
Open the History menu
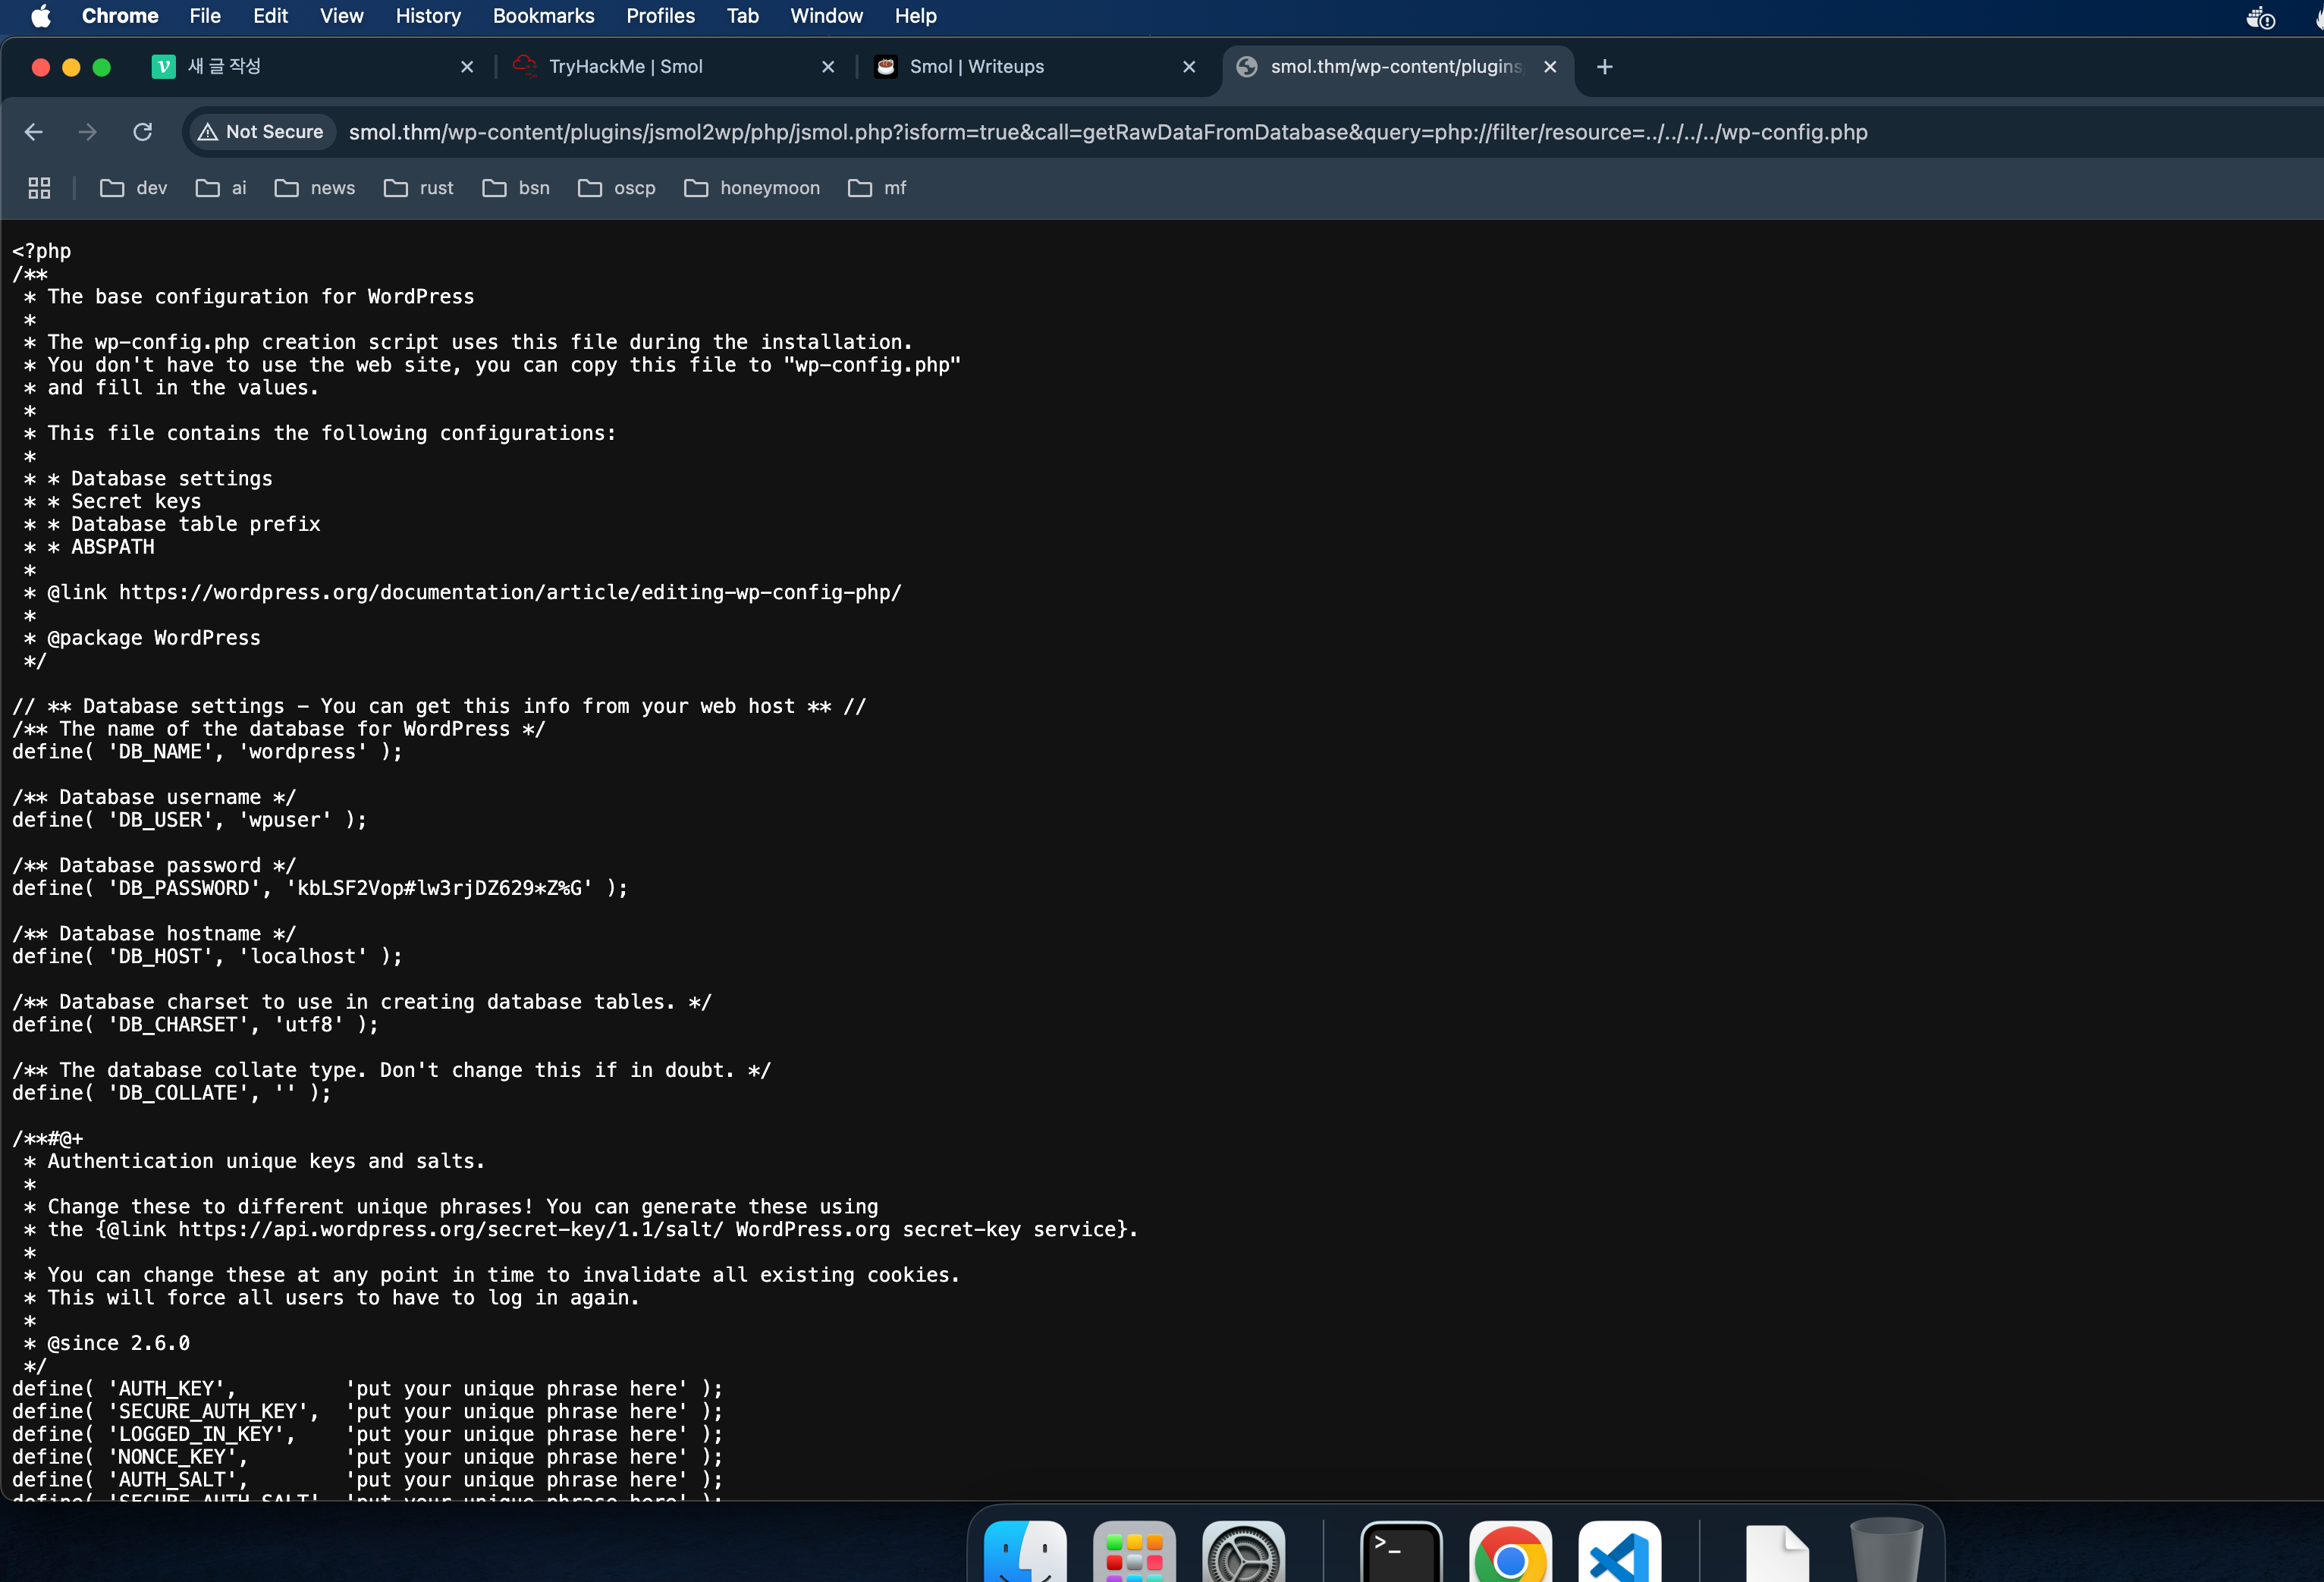428,16
